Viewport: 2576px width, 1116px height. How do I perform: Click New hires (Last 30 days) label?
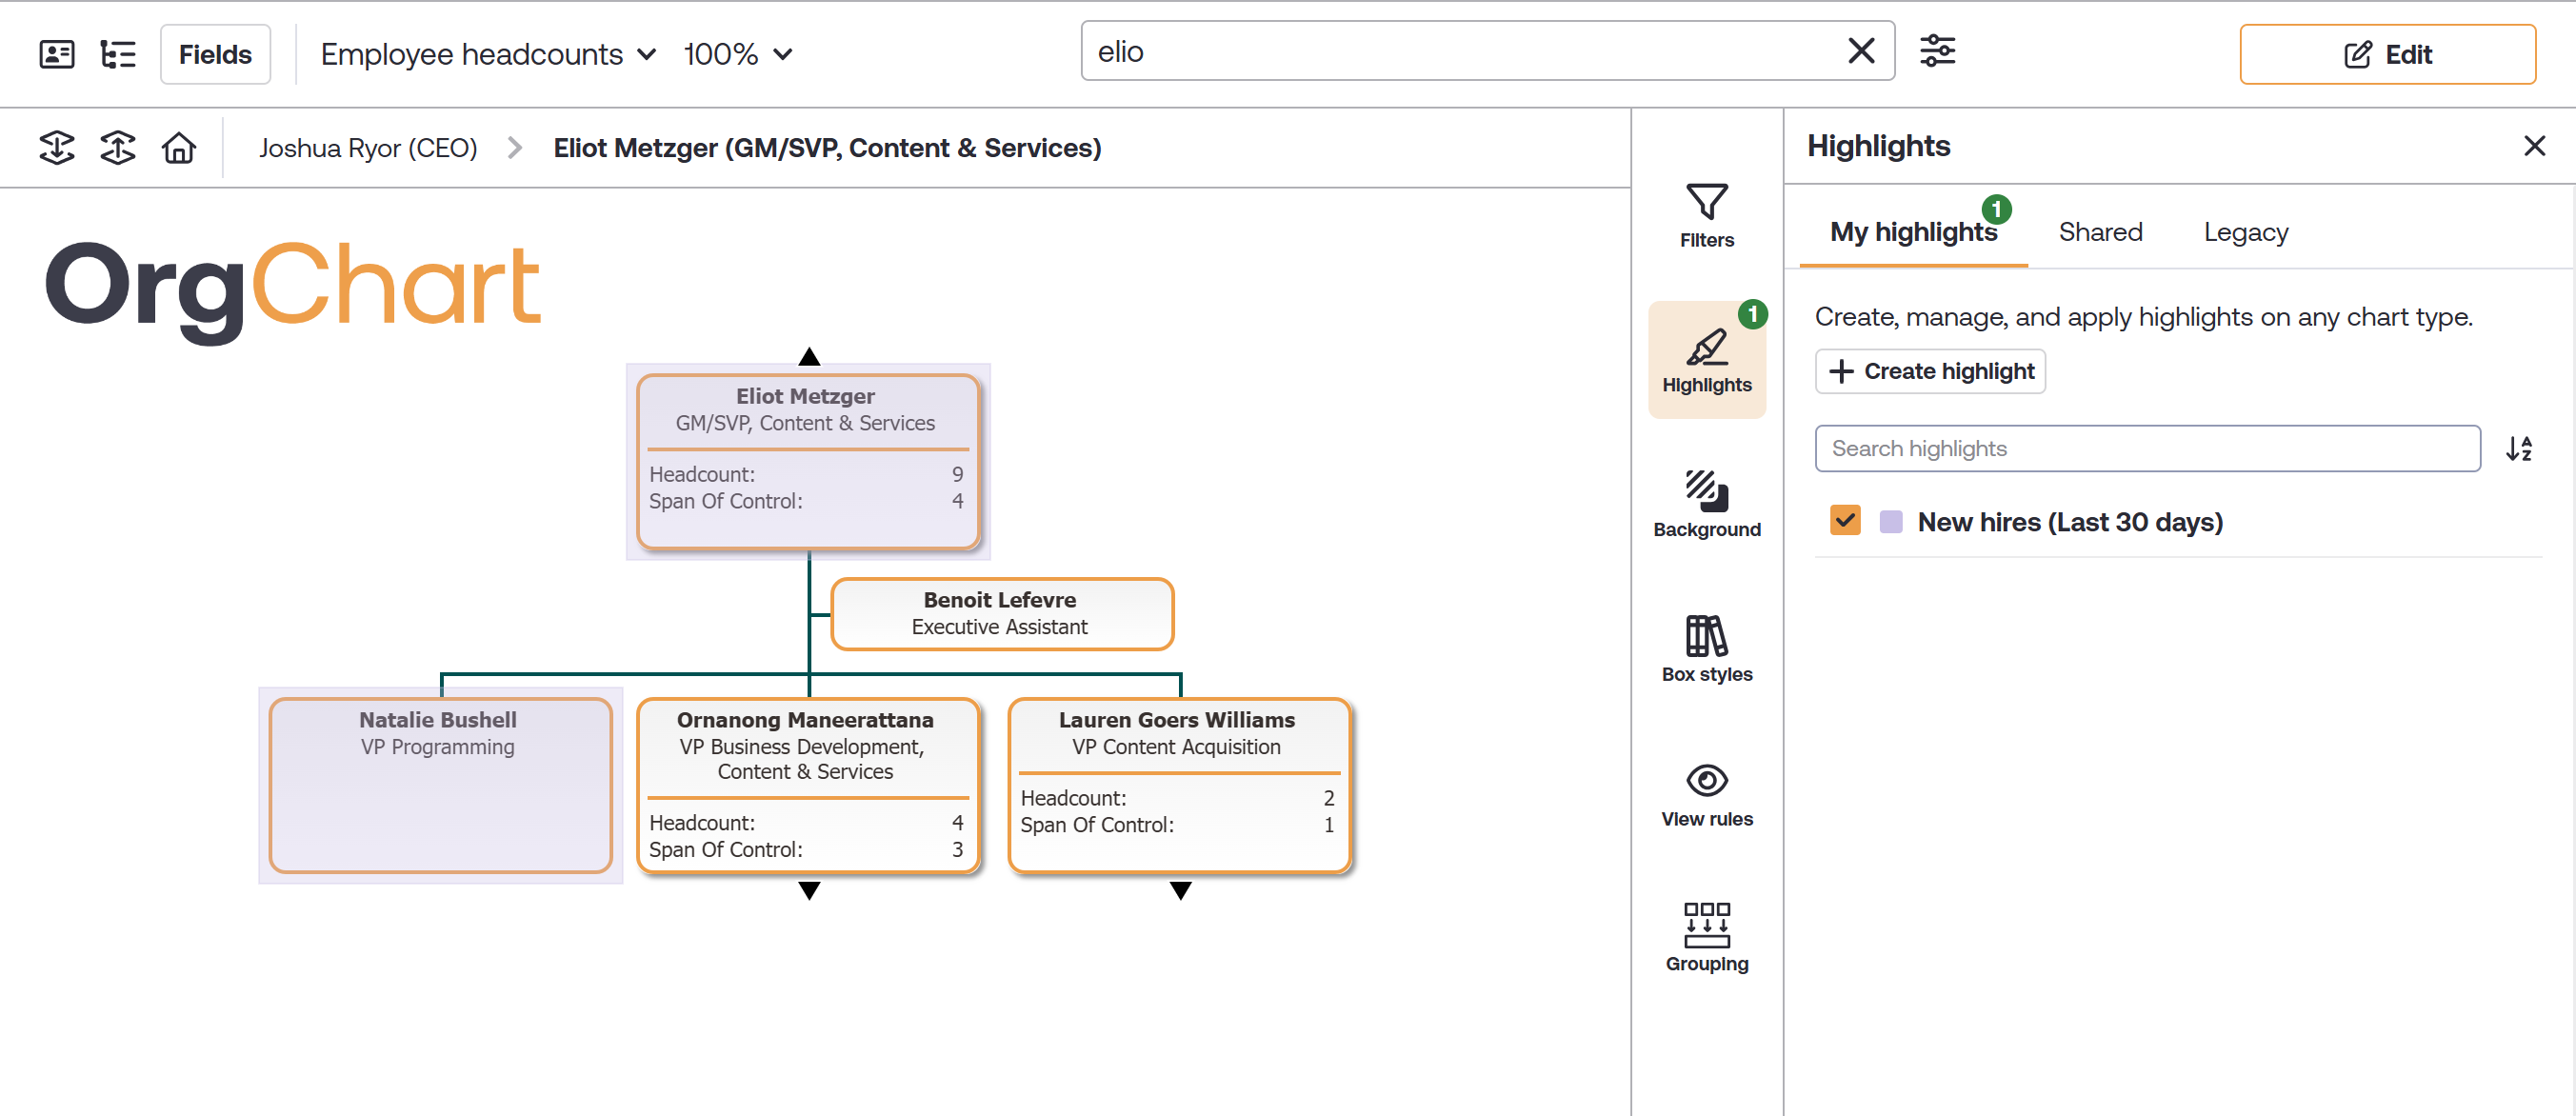pyautogui.click(x=2069, y=522)
